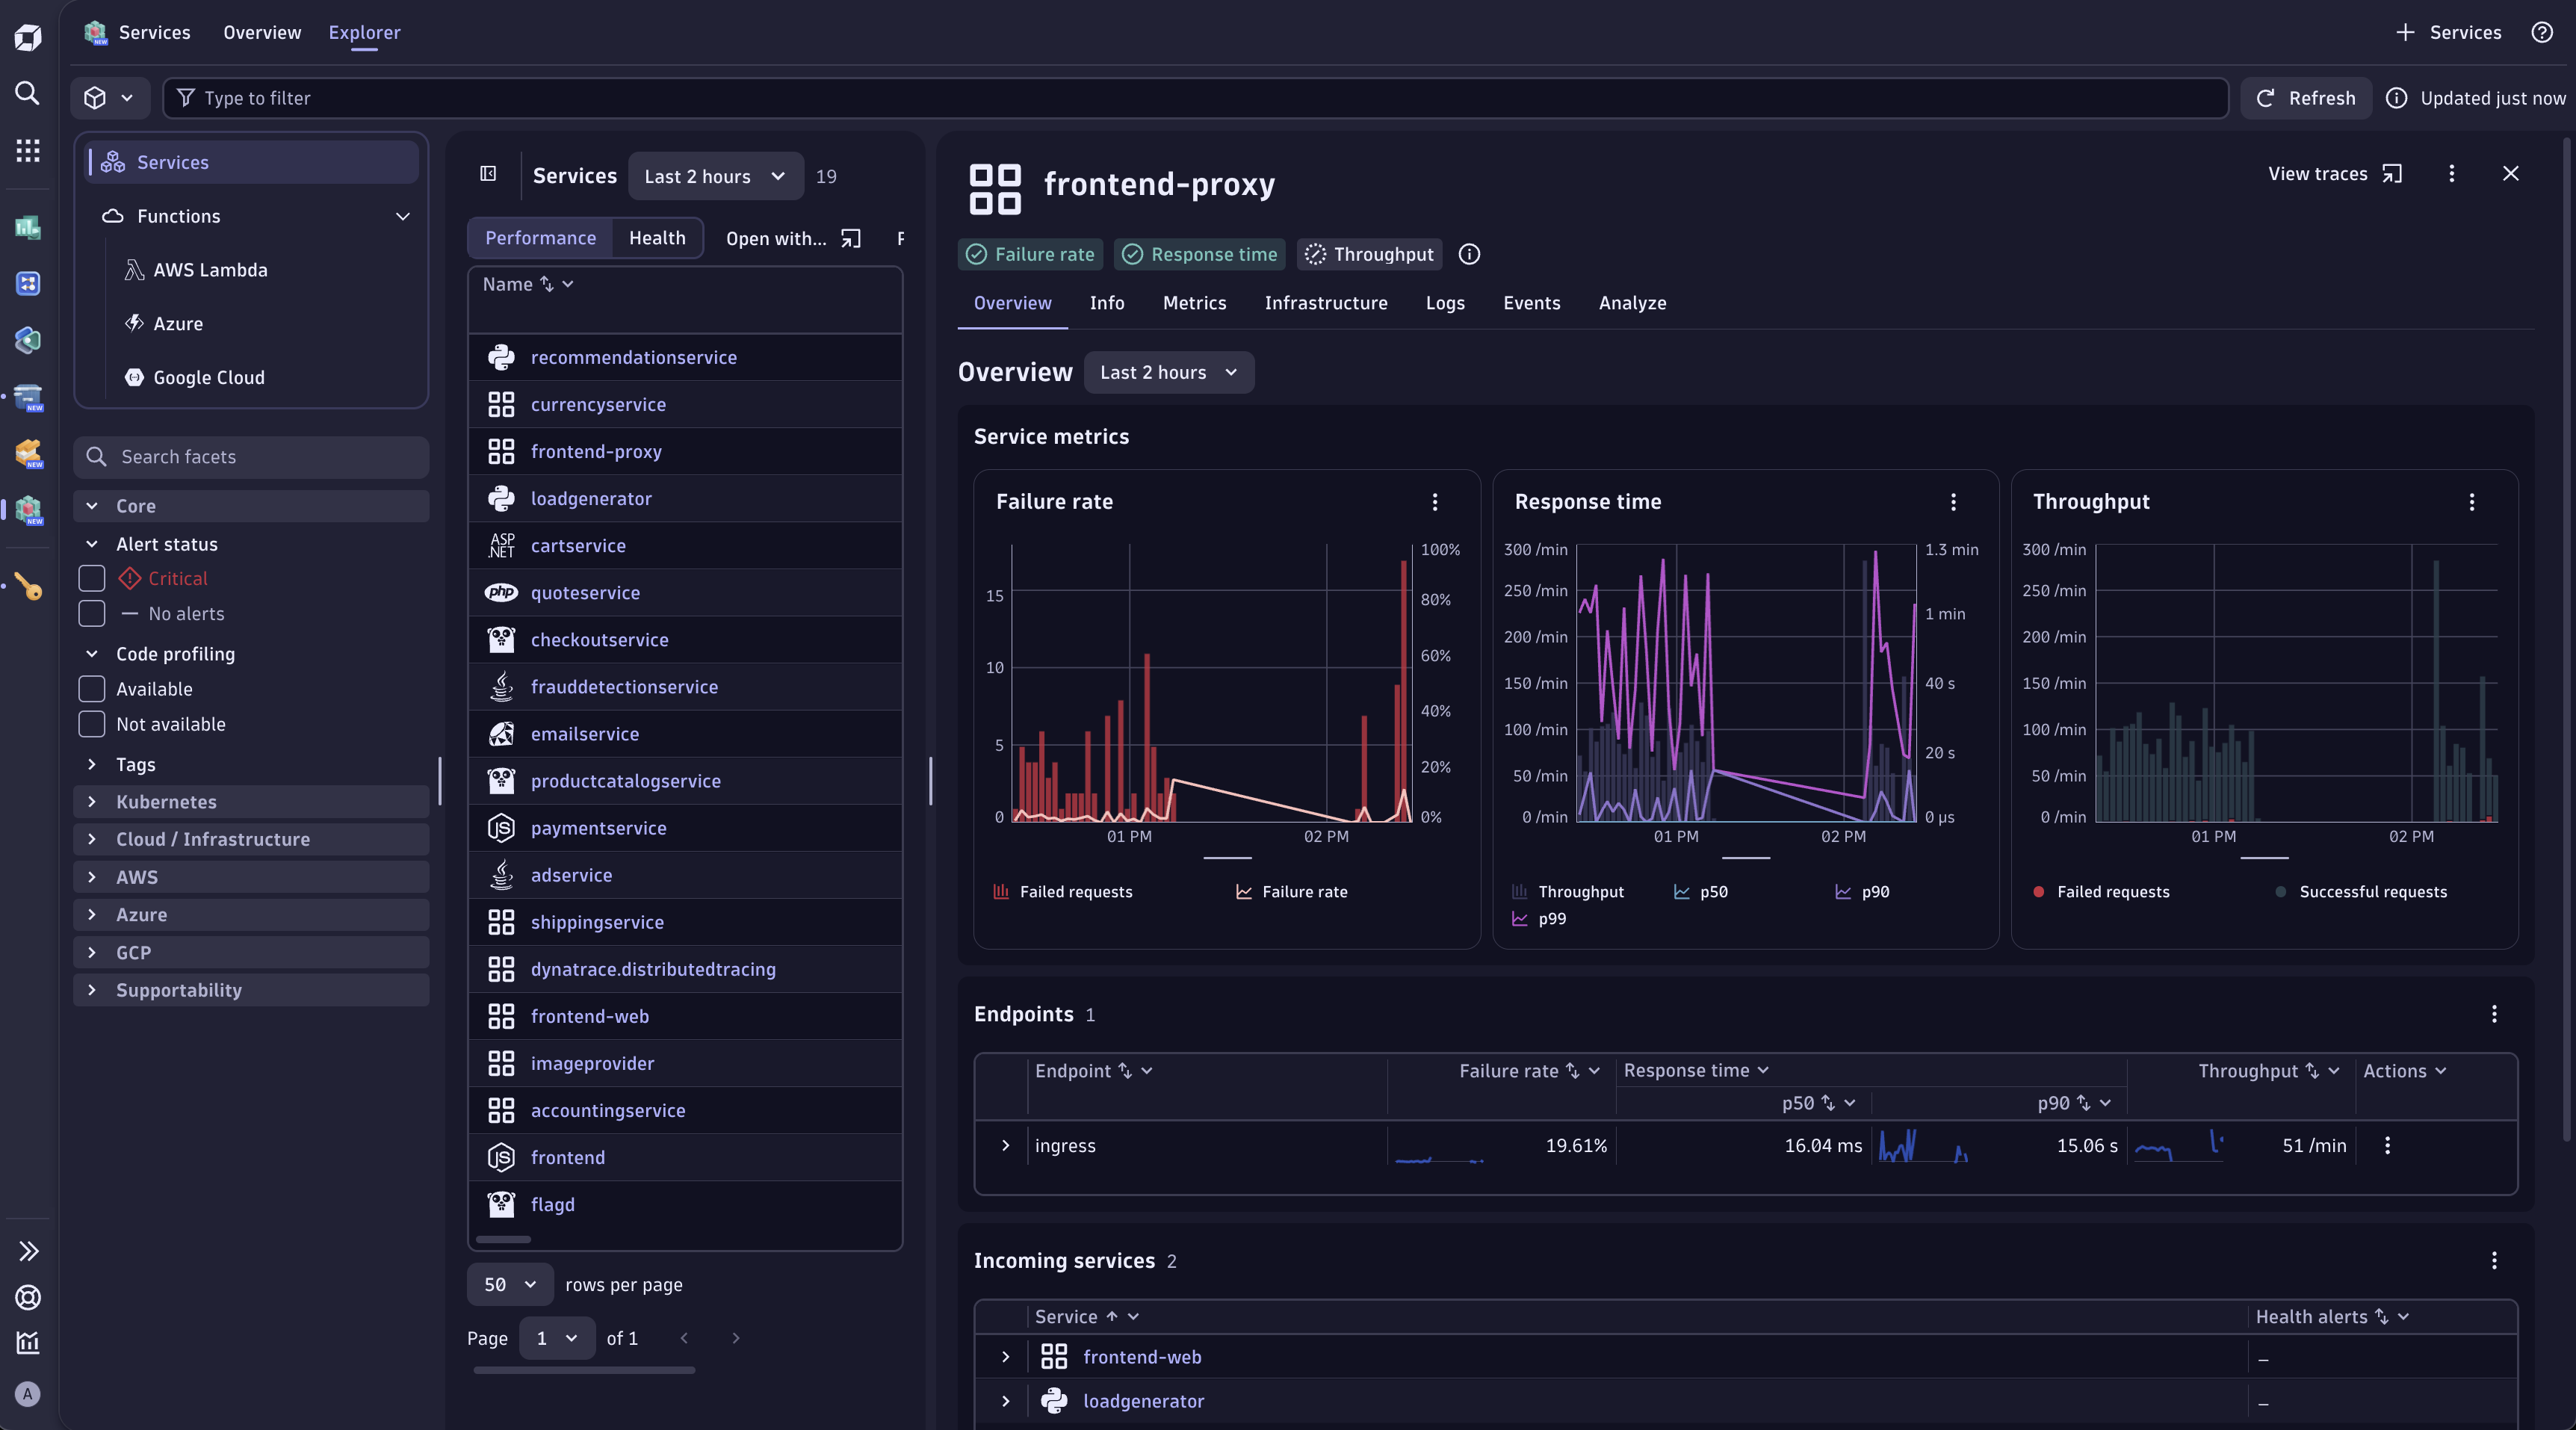Open the Last 2 hours timeframe dropdown

pos(714,176)
